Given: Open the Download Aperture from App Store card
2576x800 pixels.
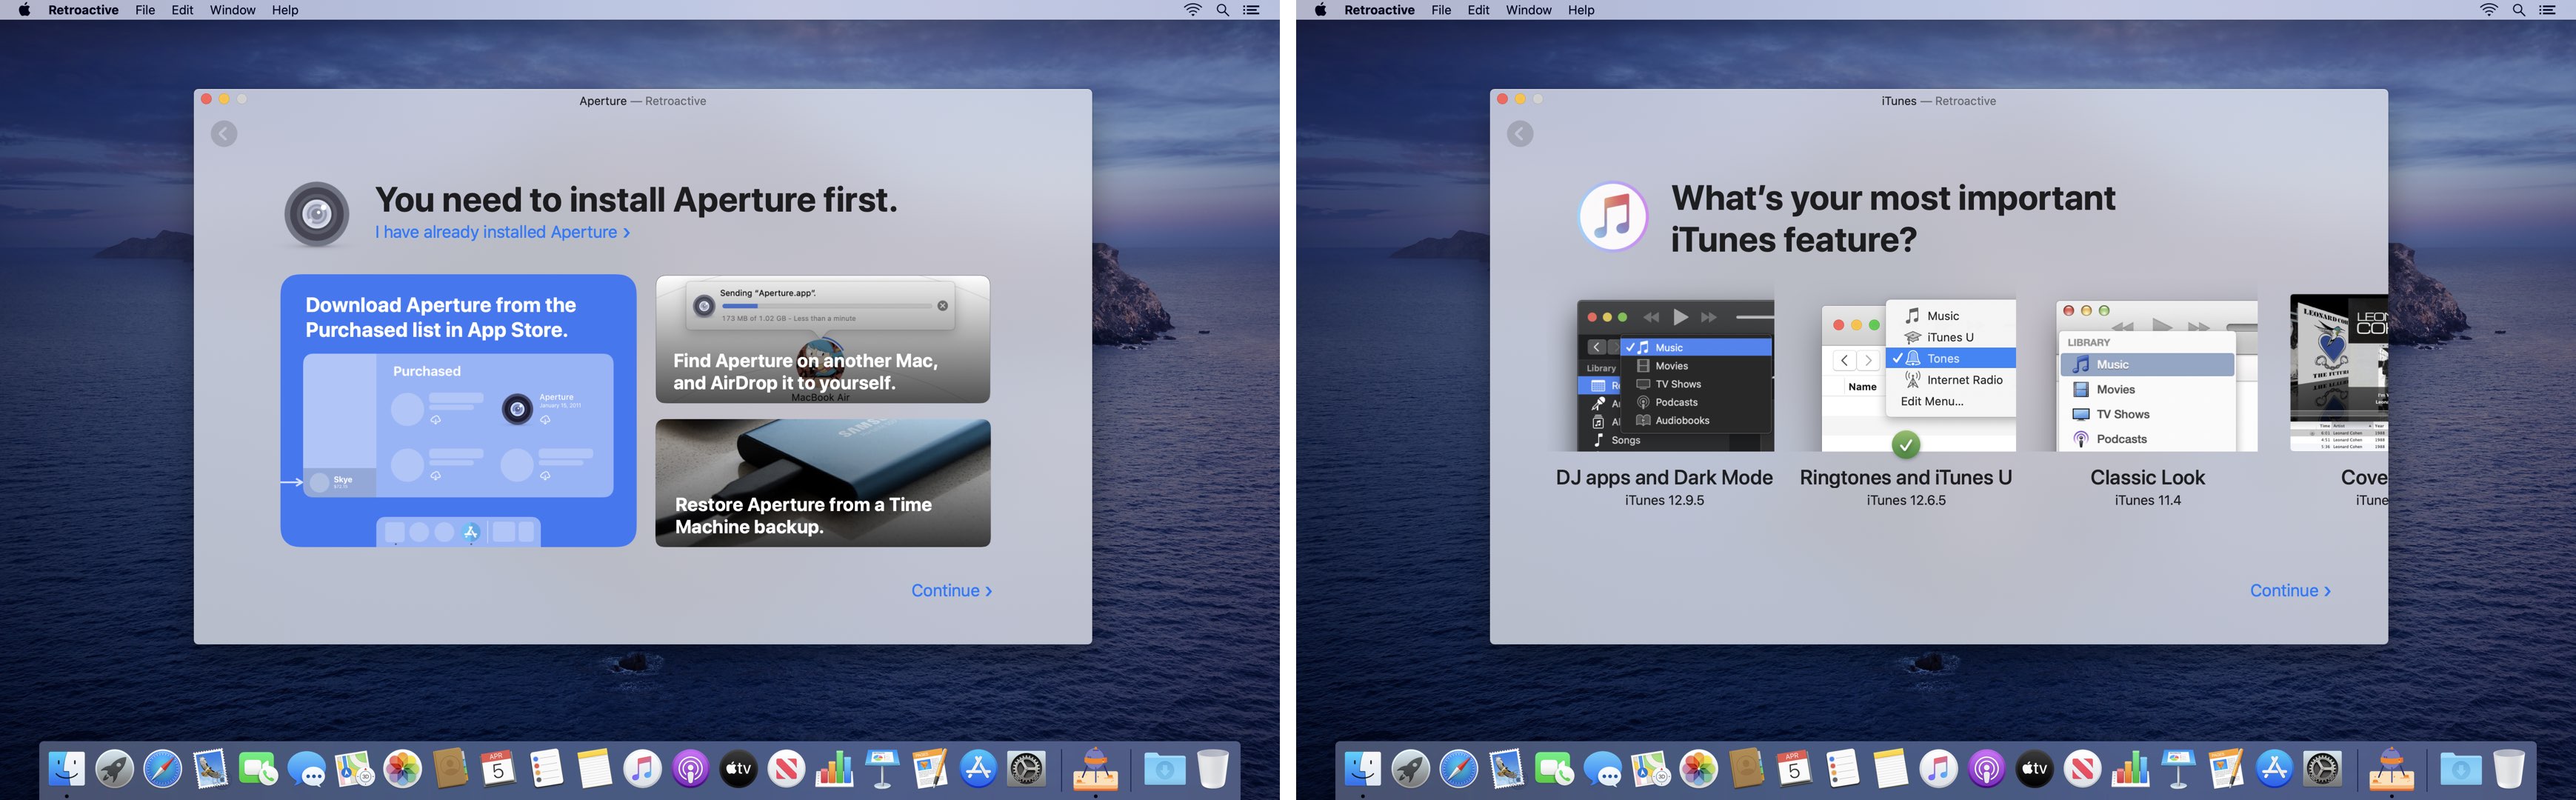Looking at the screenshot, I should [458, 410].
